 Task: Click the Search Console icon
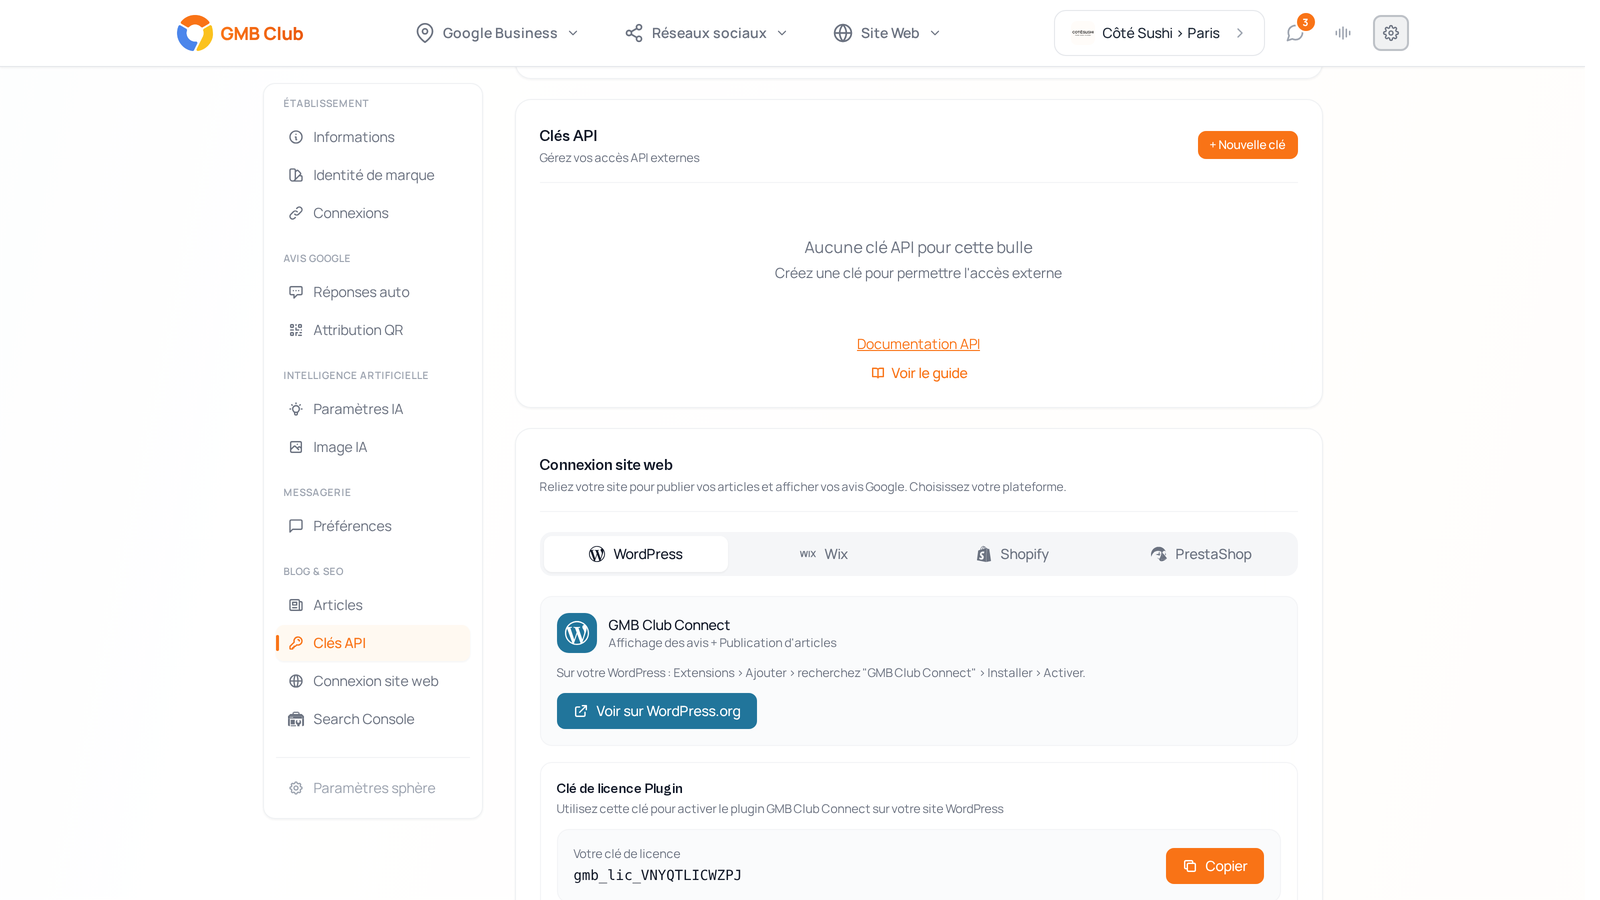tap(296, 719)
